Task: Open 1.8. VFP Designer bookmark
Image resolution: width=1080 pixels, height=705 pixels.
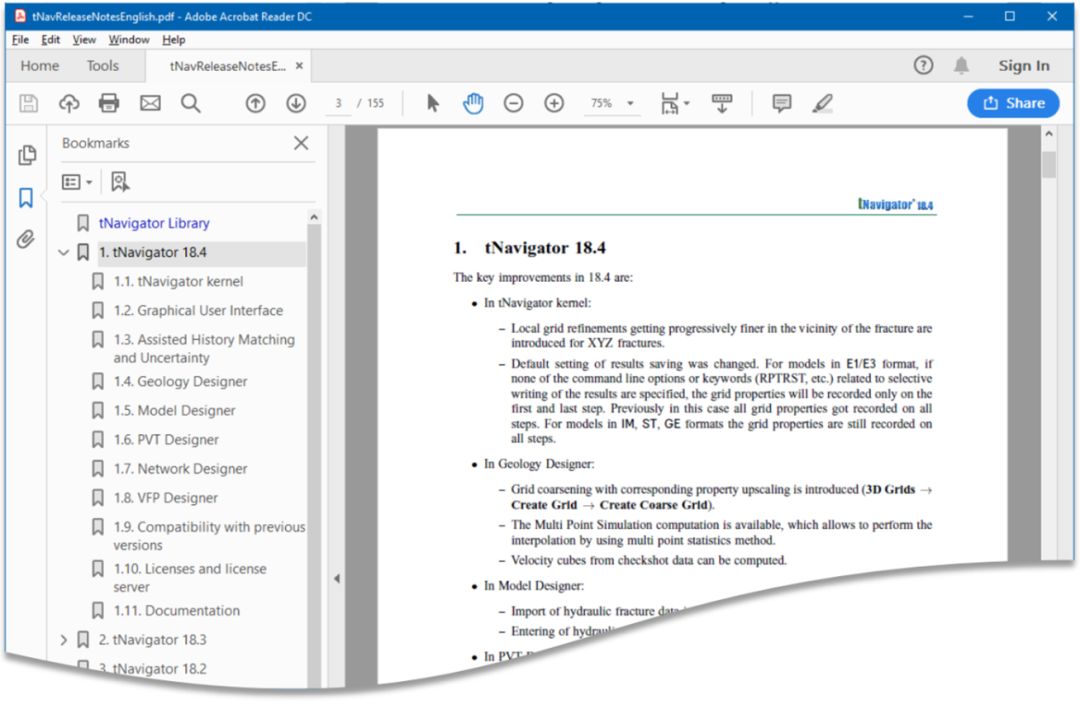Action: click(165, 498)
